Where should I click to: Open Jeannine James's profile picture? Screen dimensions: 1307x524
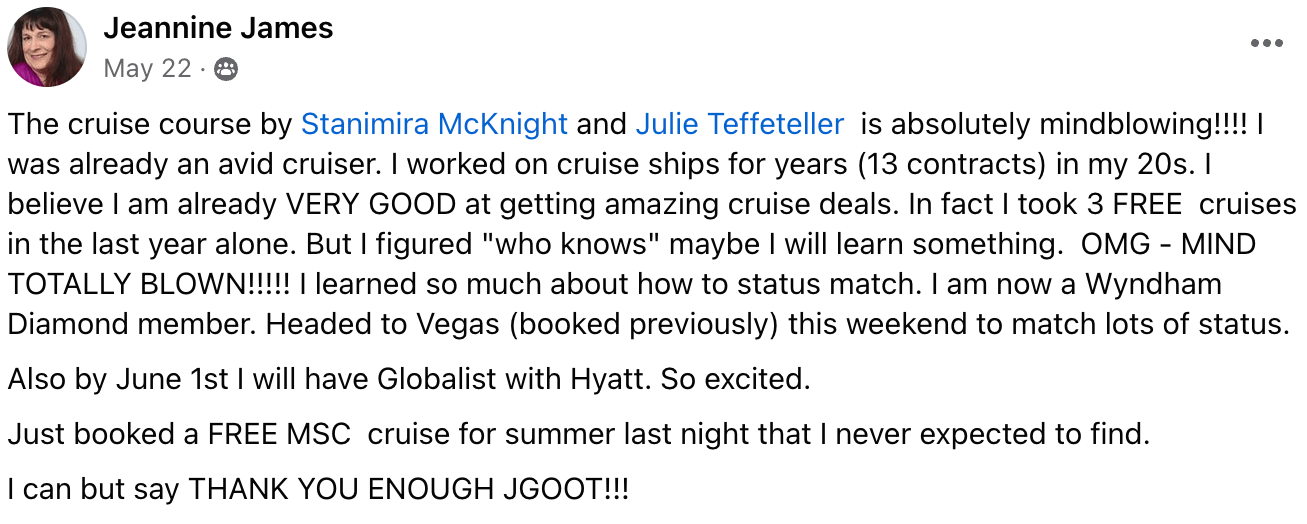coord(47,47)
